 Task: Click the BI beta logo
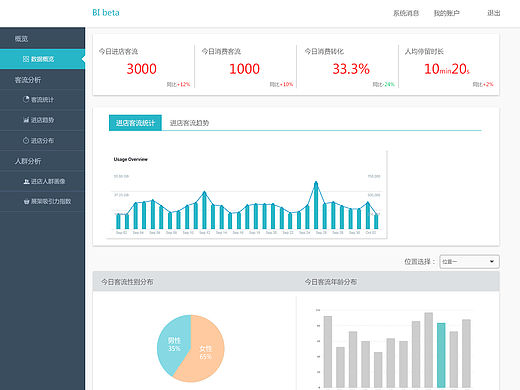click(106, 13)
